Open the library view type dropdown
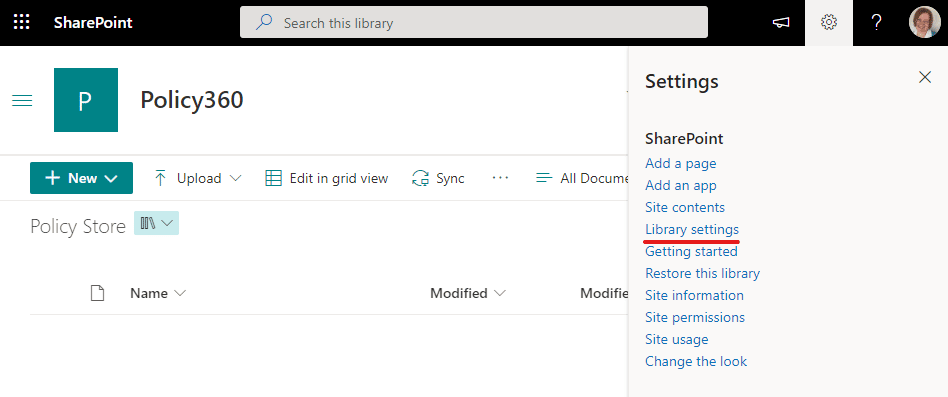The width and height of the screenshot is (948, 397). pos(156,224)
